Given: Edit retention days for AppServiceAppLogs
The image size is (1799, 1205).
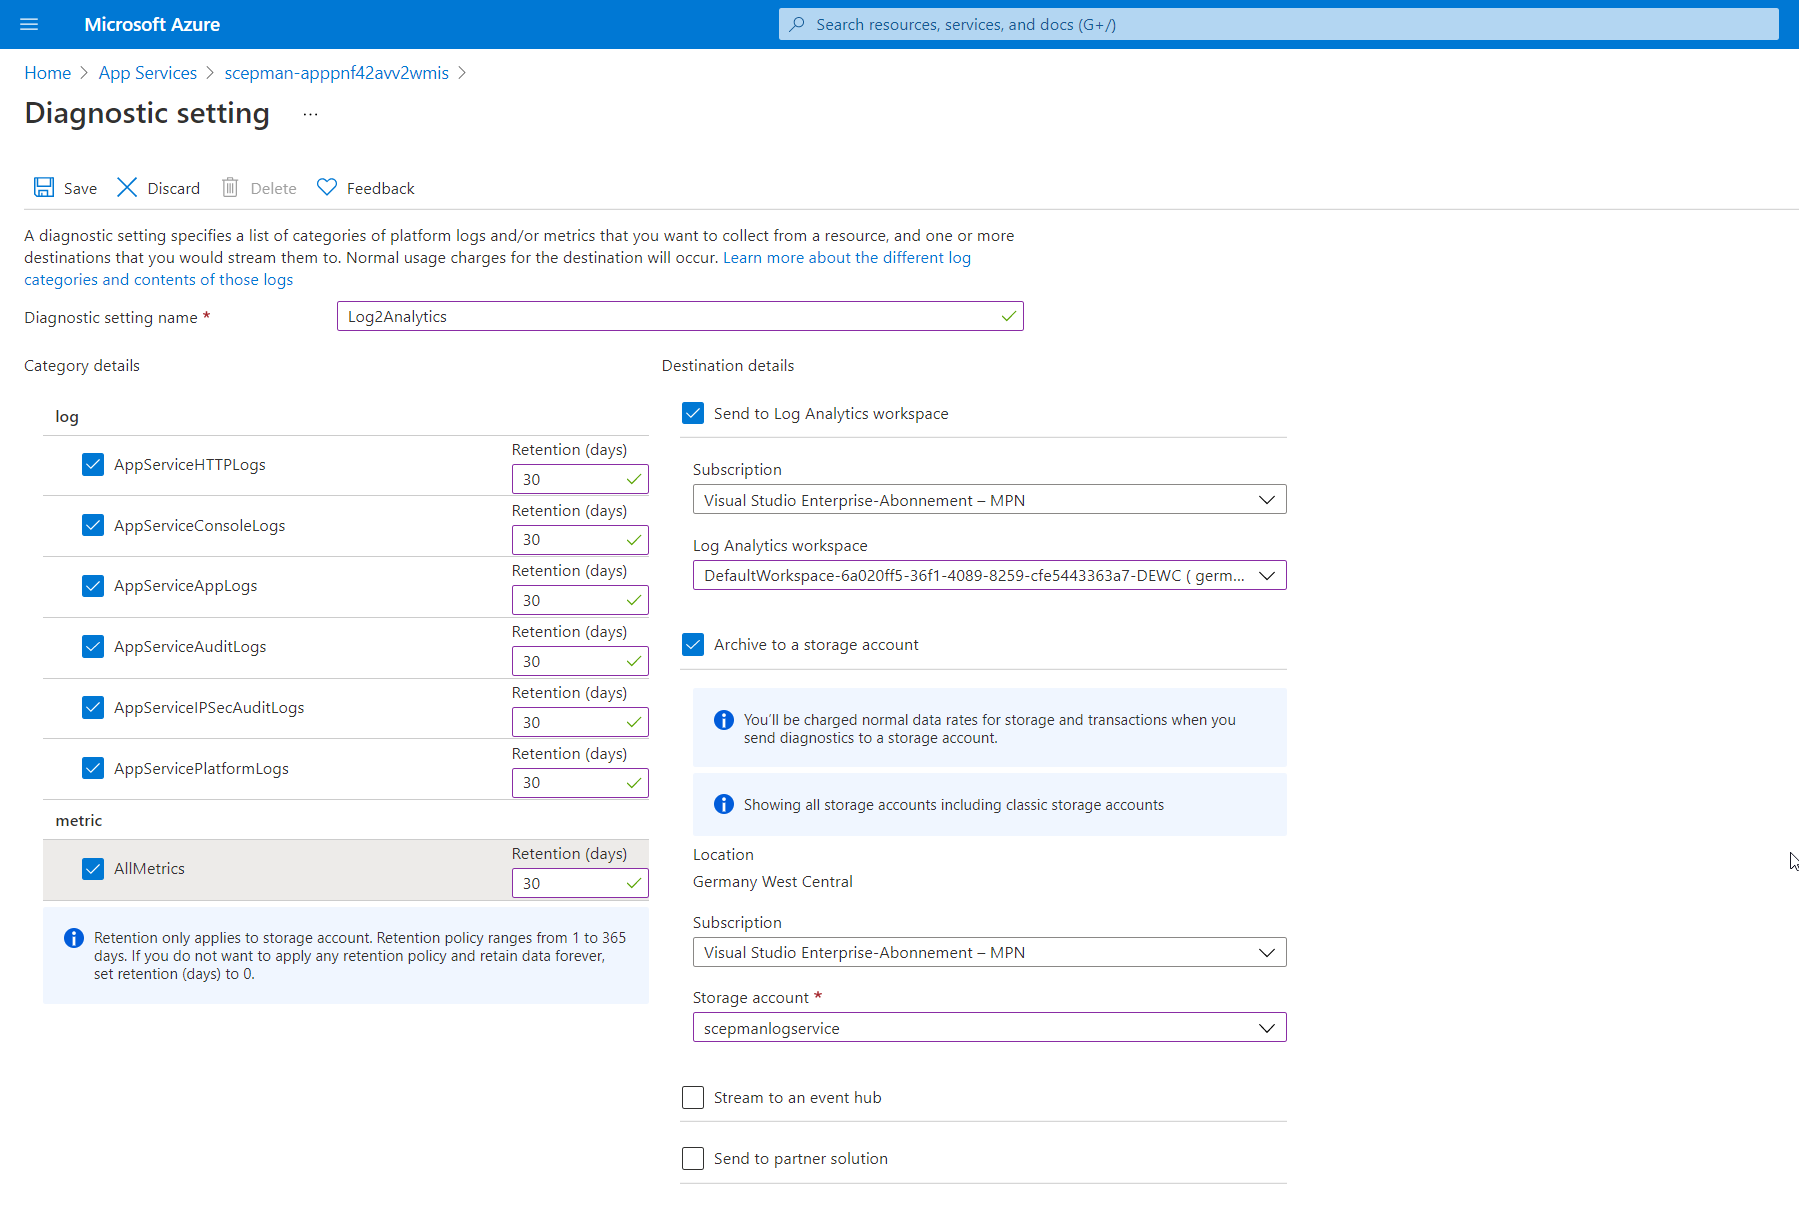Looking at the screenshot, I should 580,600.
